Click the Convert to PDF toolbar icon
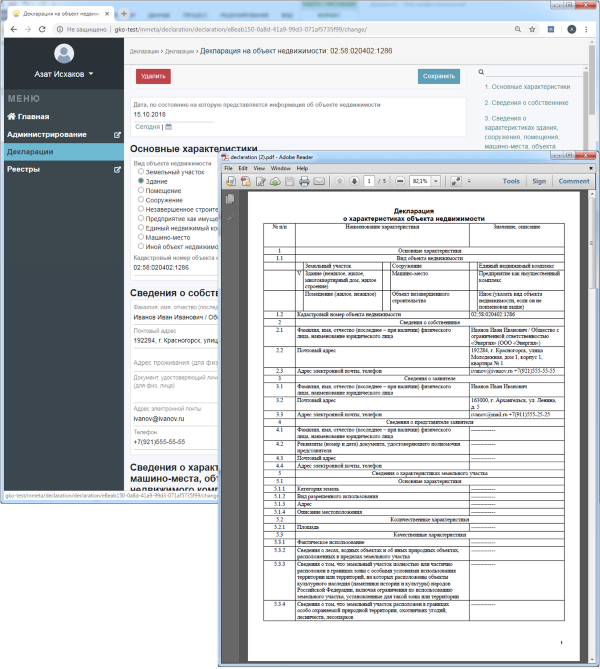 pos(246,181)
